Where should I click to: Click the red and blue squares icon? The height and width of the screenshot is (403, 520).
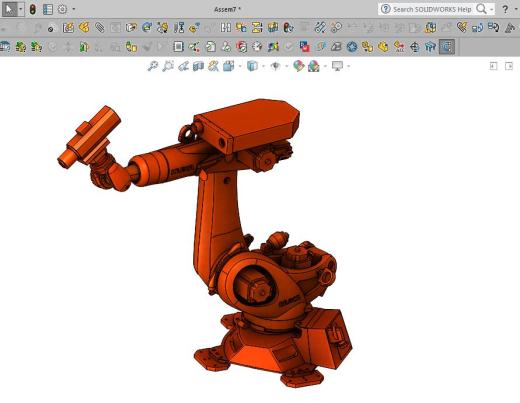tap(304, 47)
